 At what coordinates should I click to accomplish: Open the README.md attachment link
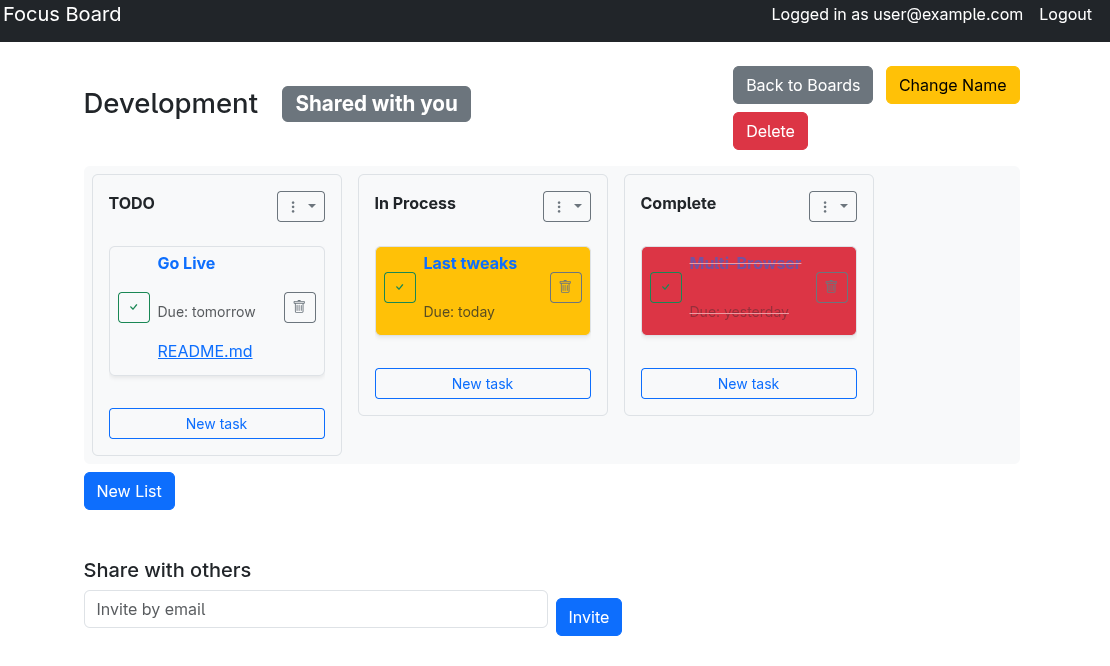tap(205, 352)
